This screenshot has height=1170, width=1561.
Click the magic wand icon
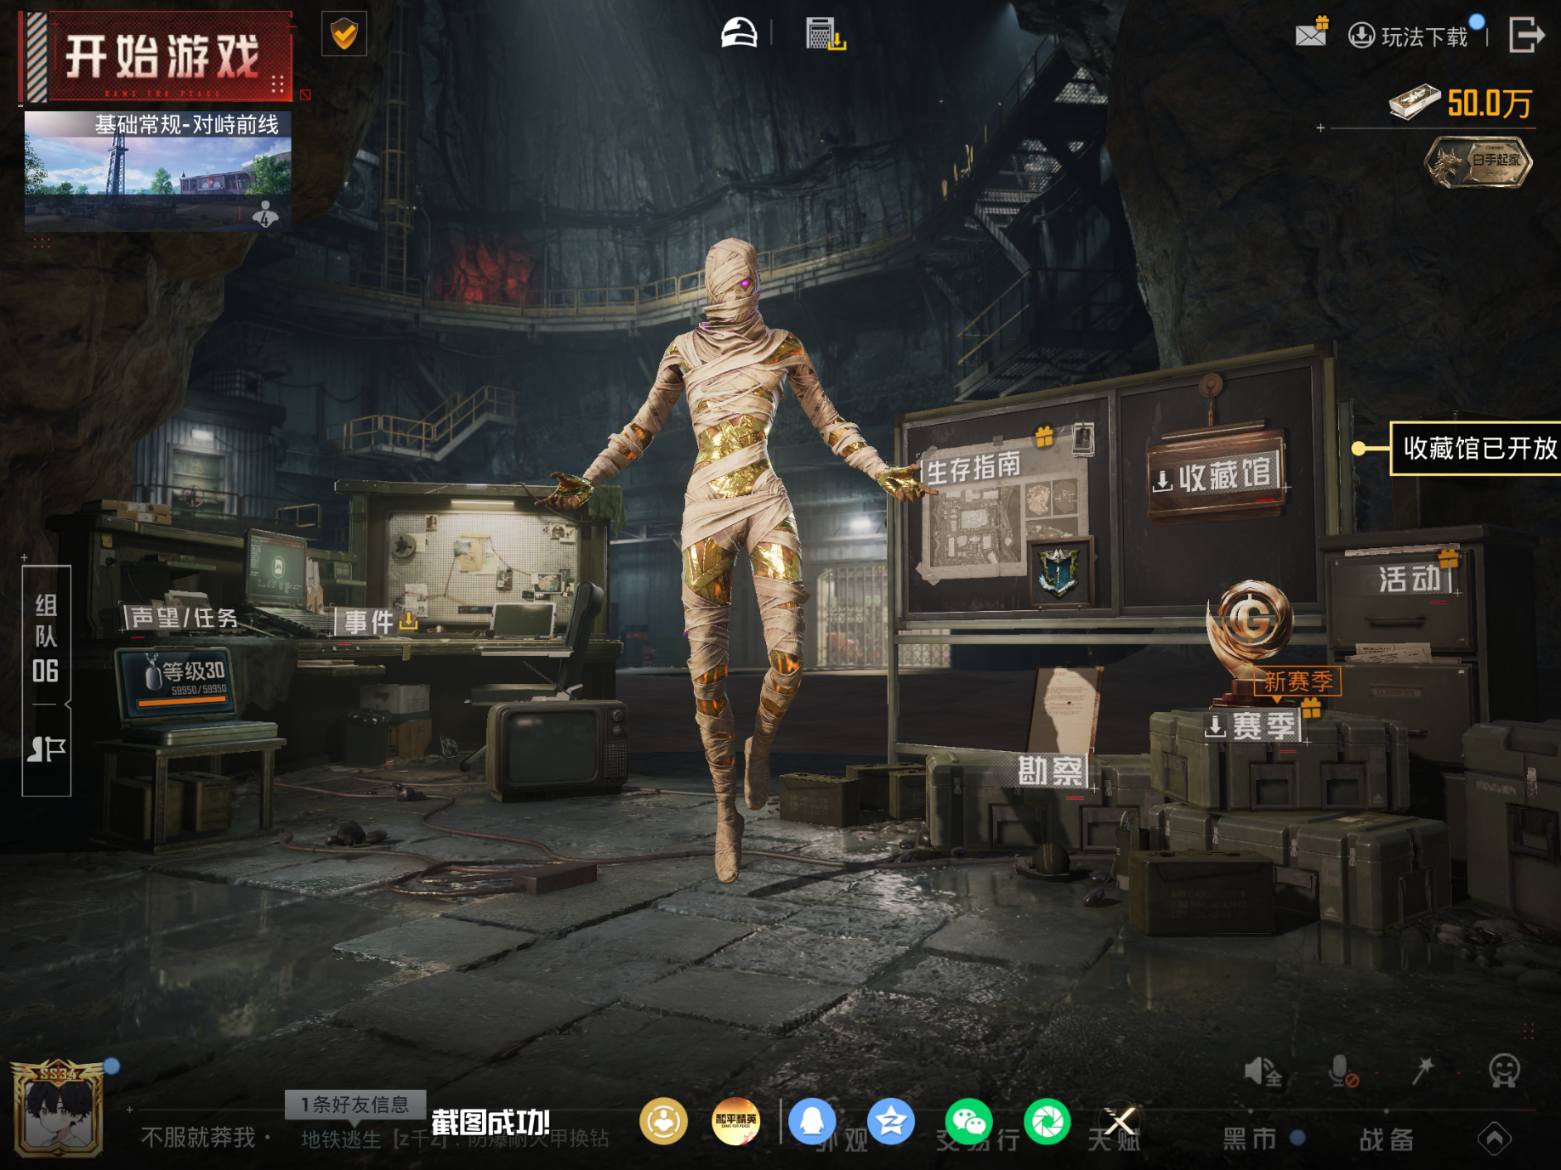point(1422,1071)
